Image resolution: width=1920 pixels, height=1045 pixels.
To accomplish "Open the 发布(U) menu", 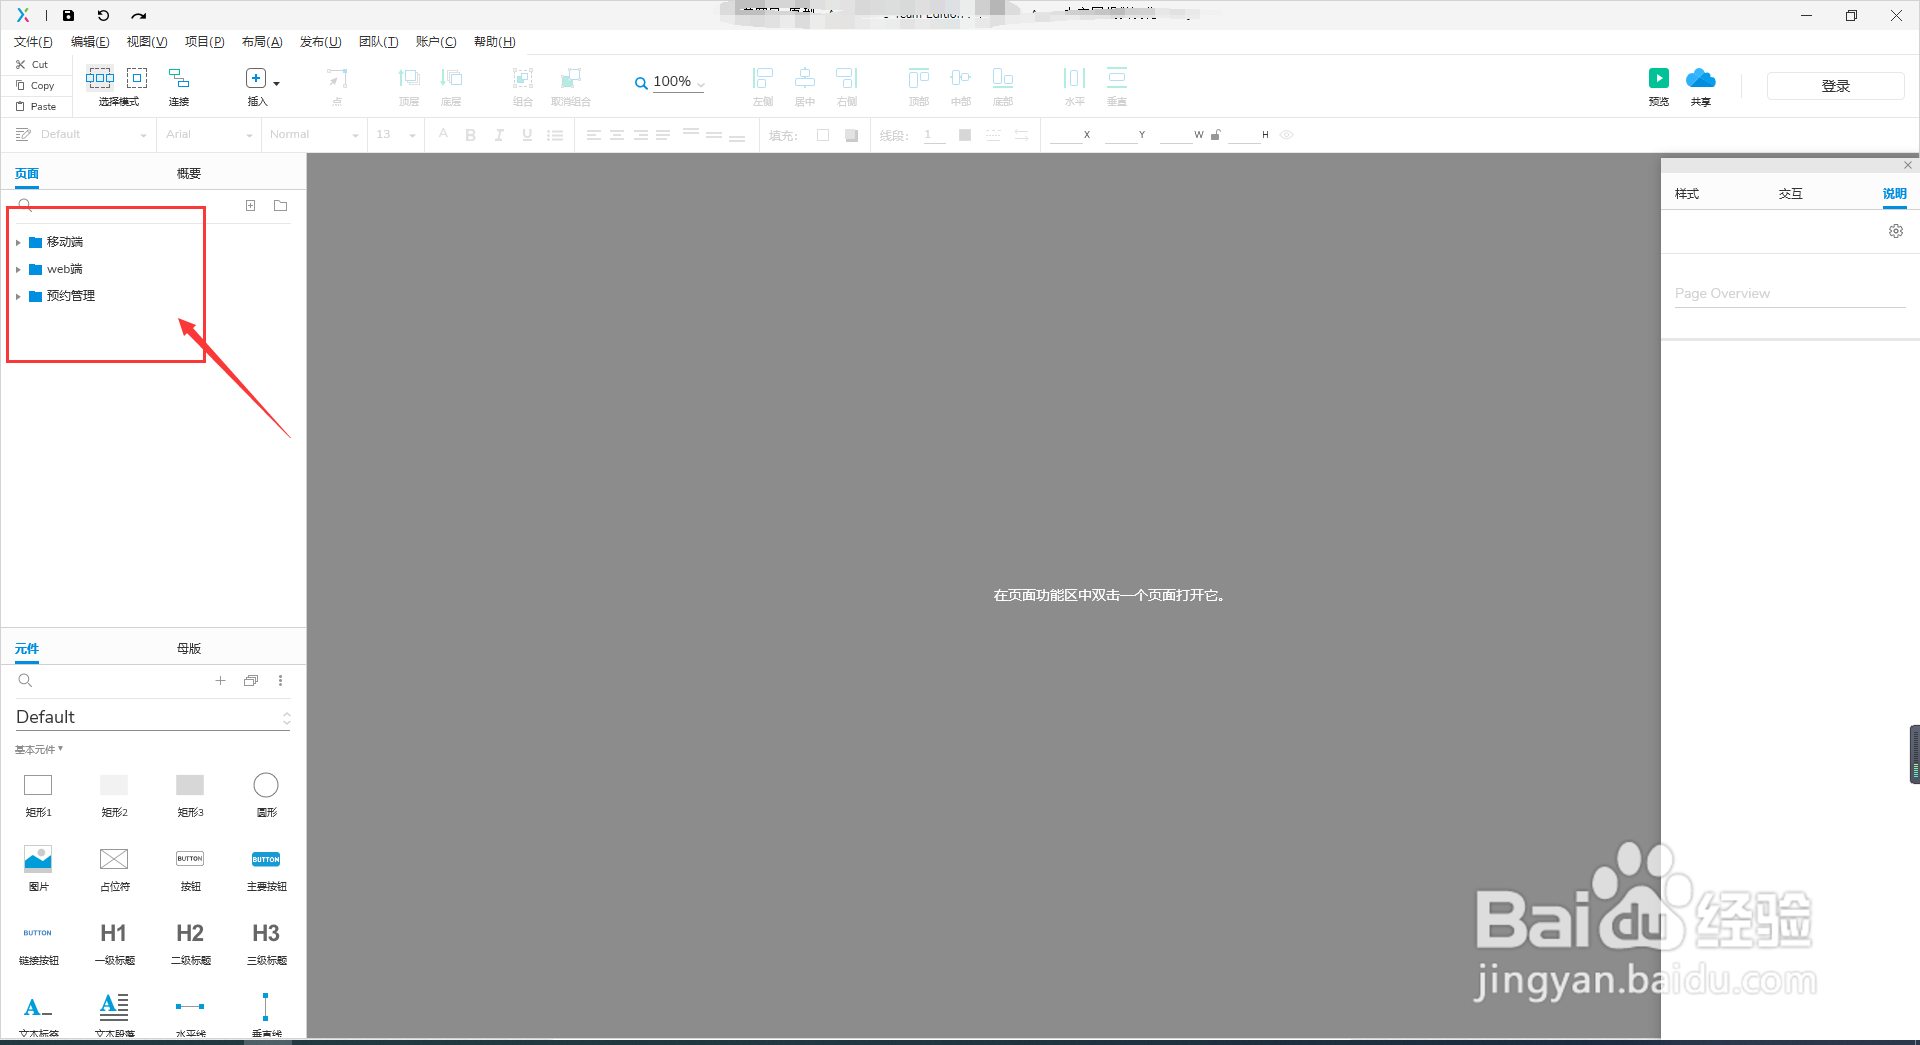I will (x=321, y=42).
